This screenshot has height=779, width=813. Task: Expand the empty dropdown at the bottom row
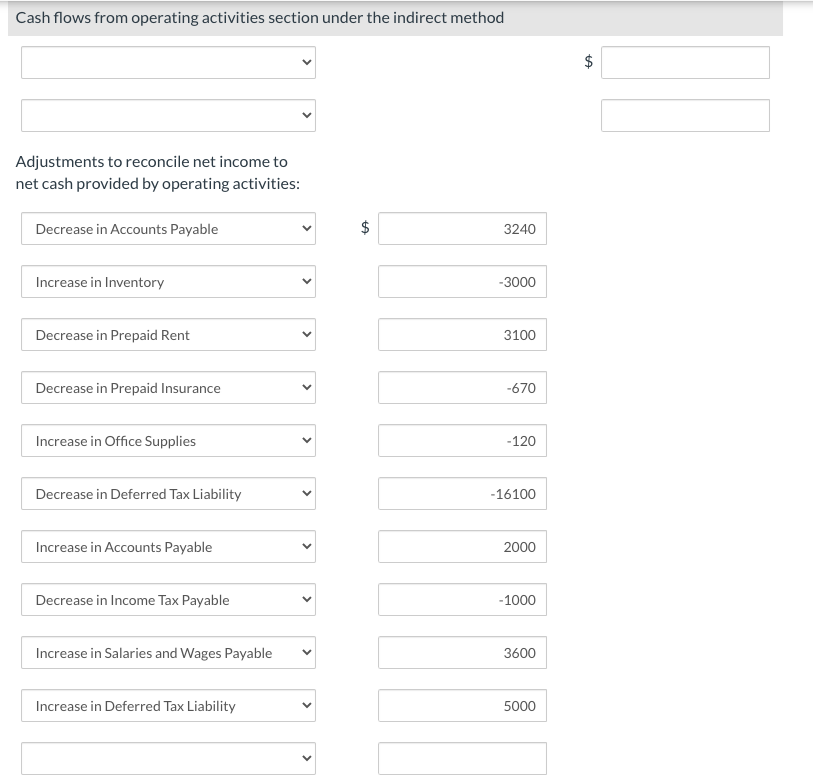pos(168,757)
